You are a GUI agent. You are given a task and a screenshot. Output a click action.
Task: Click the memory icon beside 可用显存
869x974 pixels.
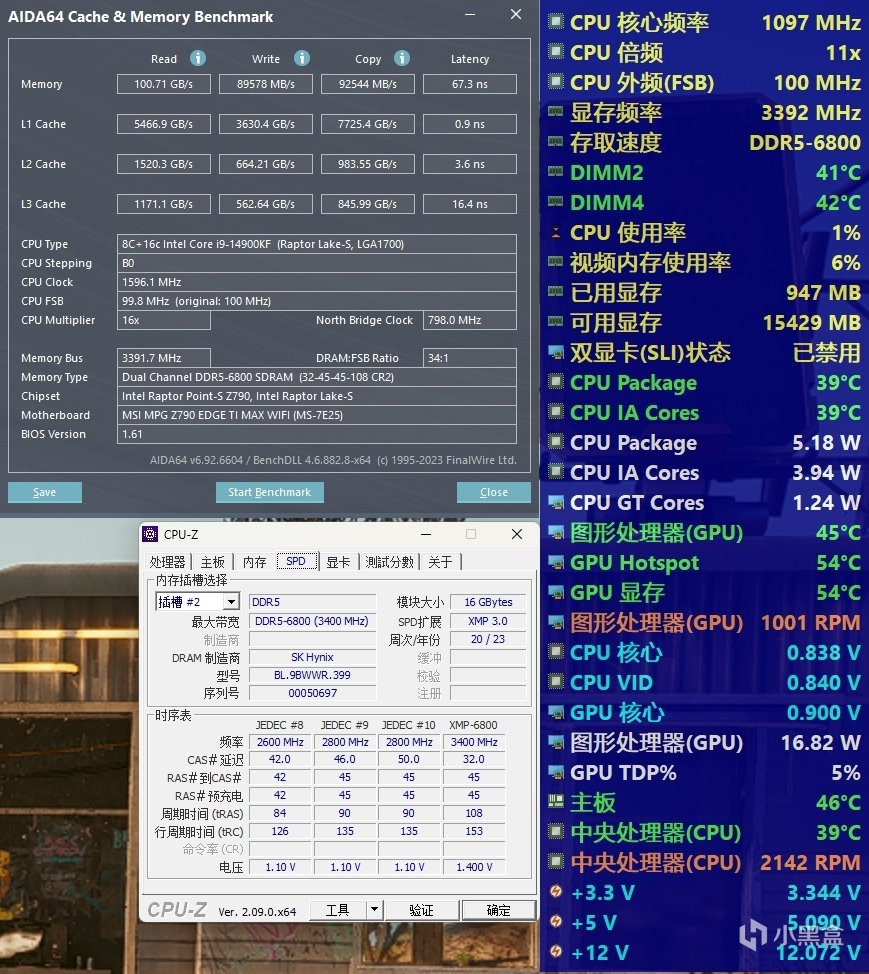tap(555, 322)
